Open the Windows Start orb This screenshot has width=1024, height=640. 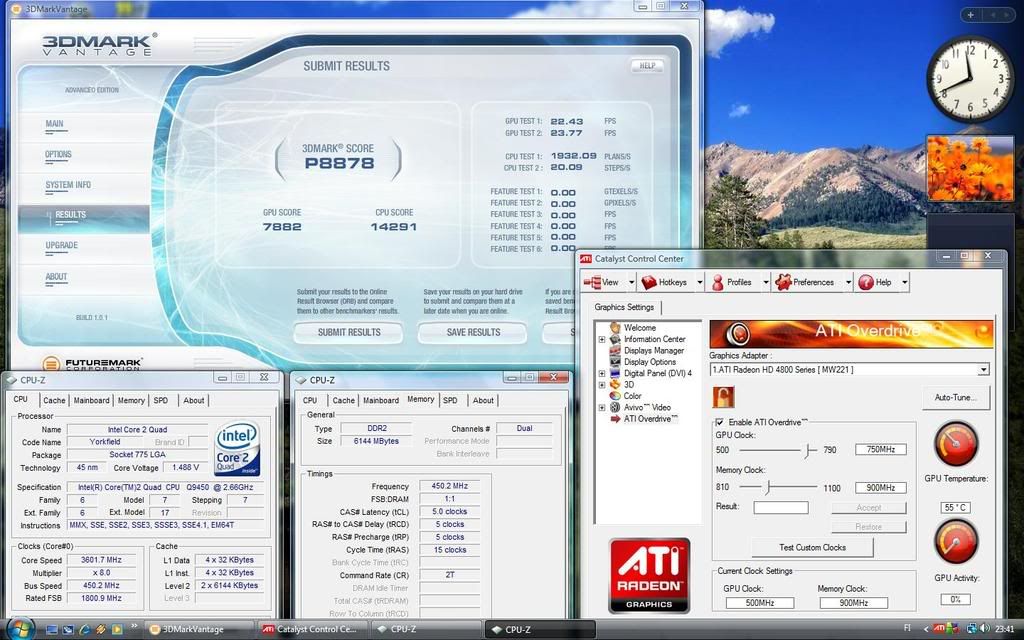click(x=19, y=628)
